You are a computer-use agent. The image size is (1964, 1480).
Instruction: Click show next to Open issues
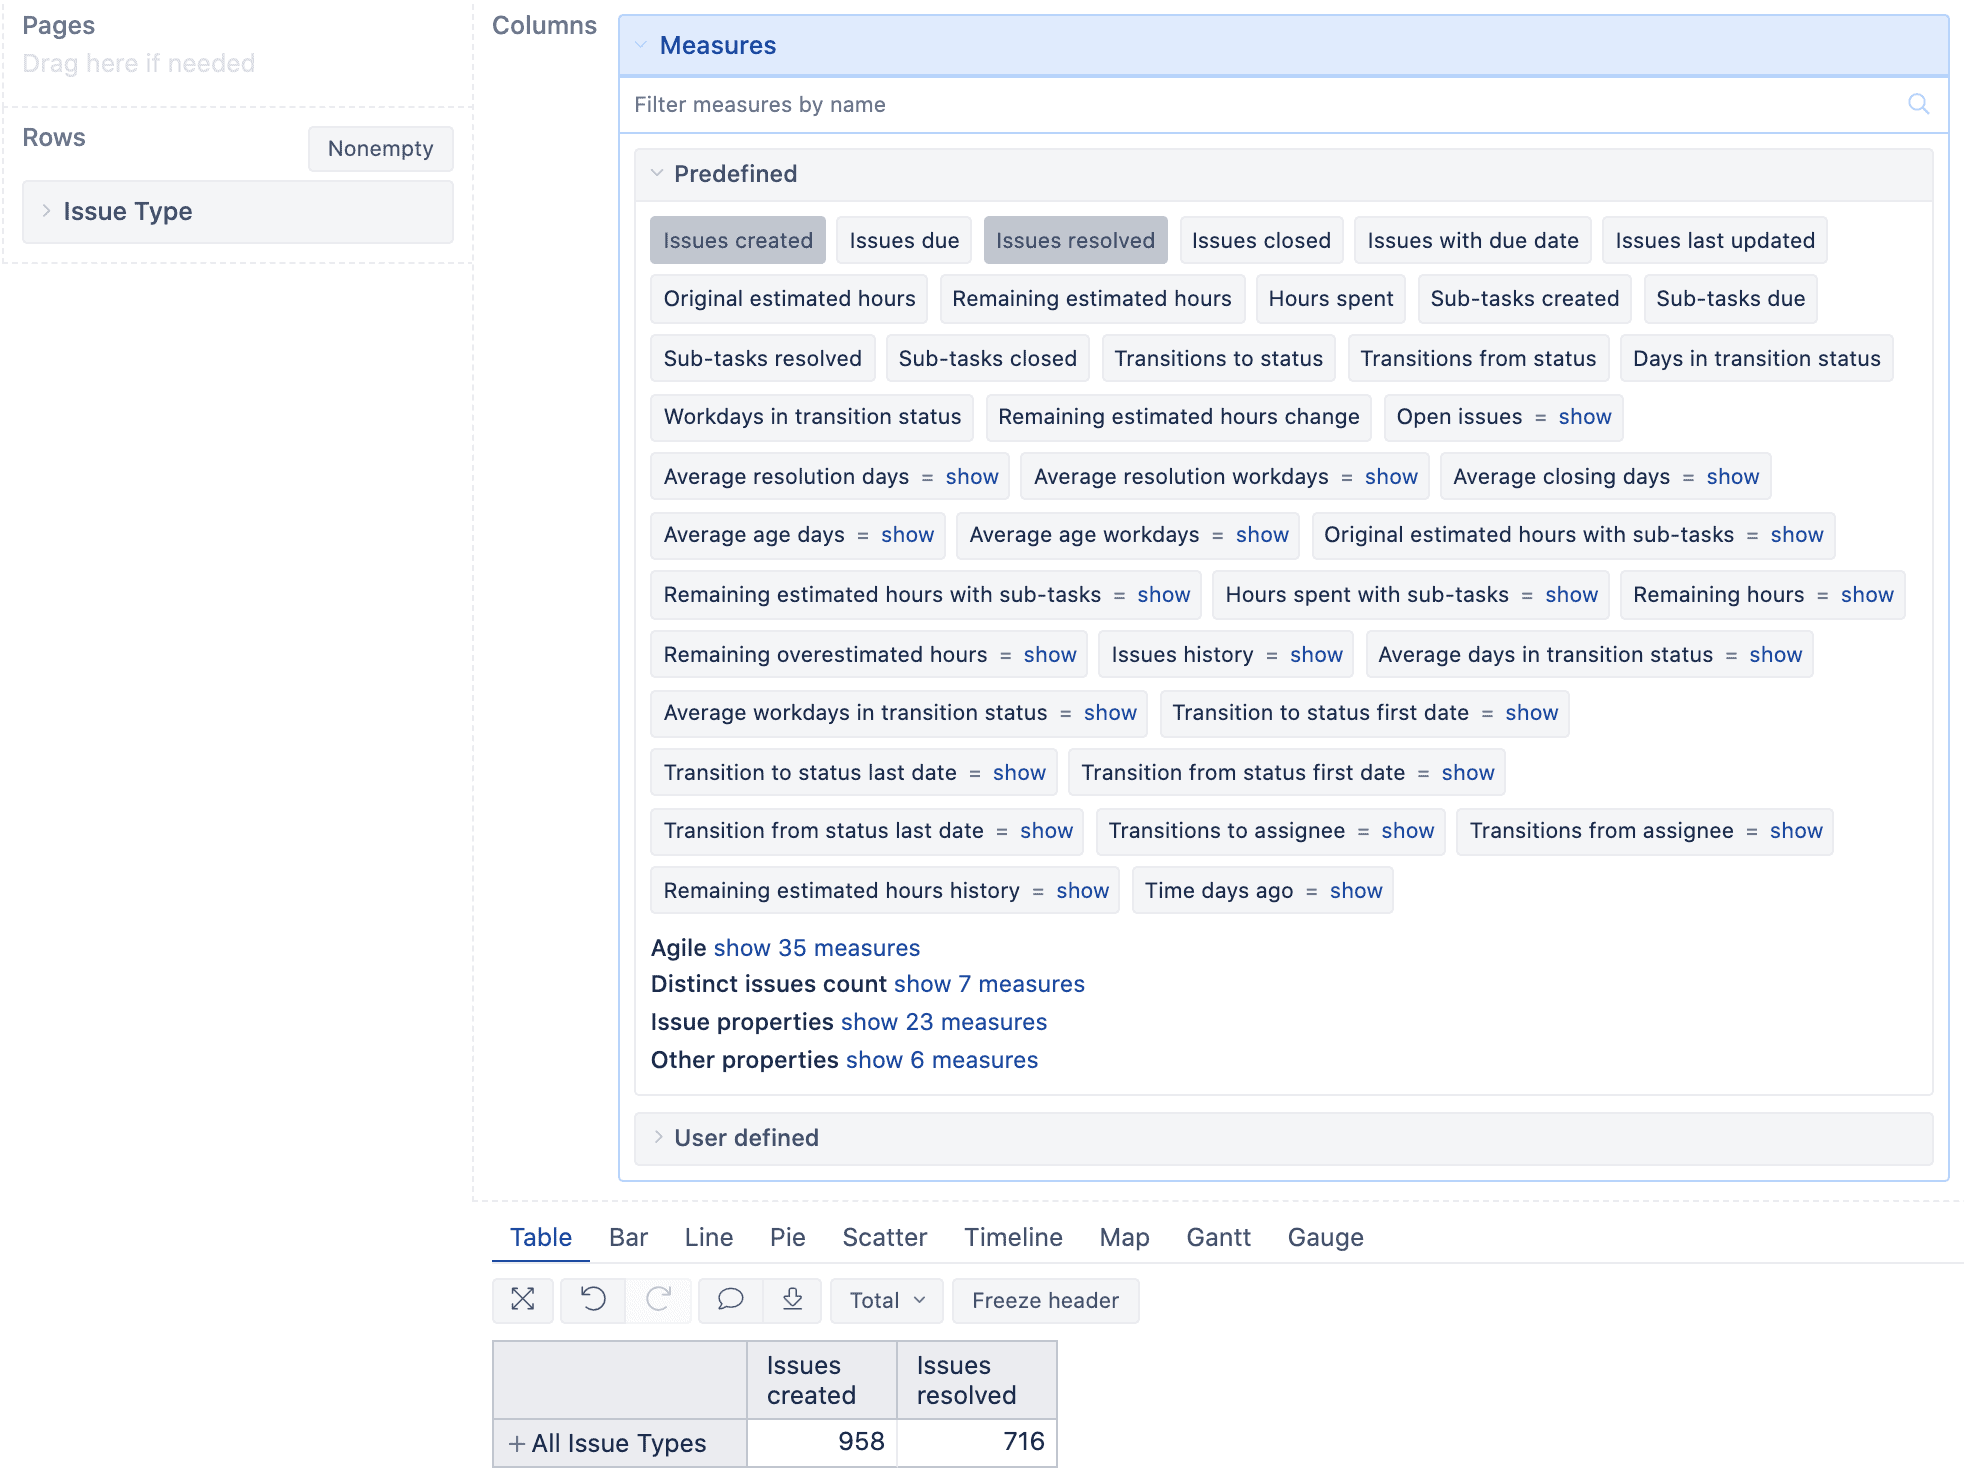click(1584, 417)
